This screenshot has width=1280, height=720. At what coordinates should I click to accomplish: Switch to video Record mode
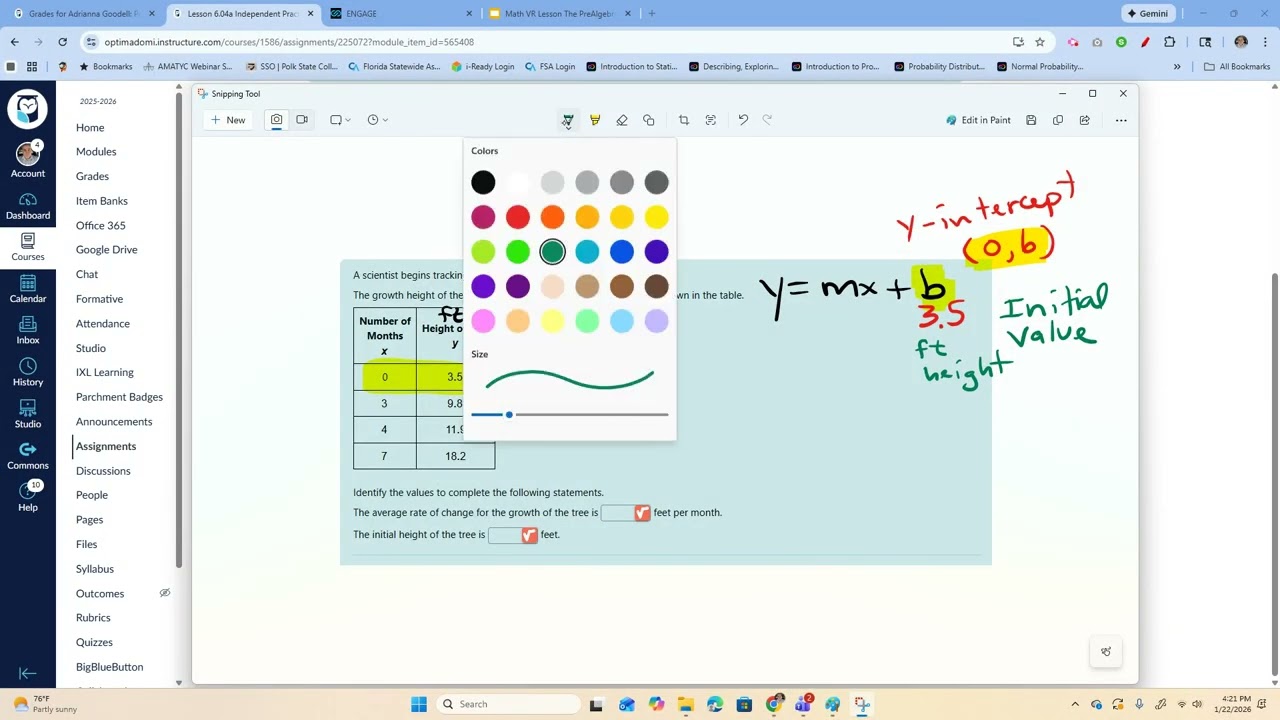(302, 120)
